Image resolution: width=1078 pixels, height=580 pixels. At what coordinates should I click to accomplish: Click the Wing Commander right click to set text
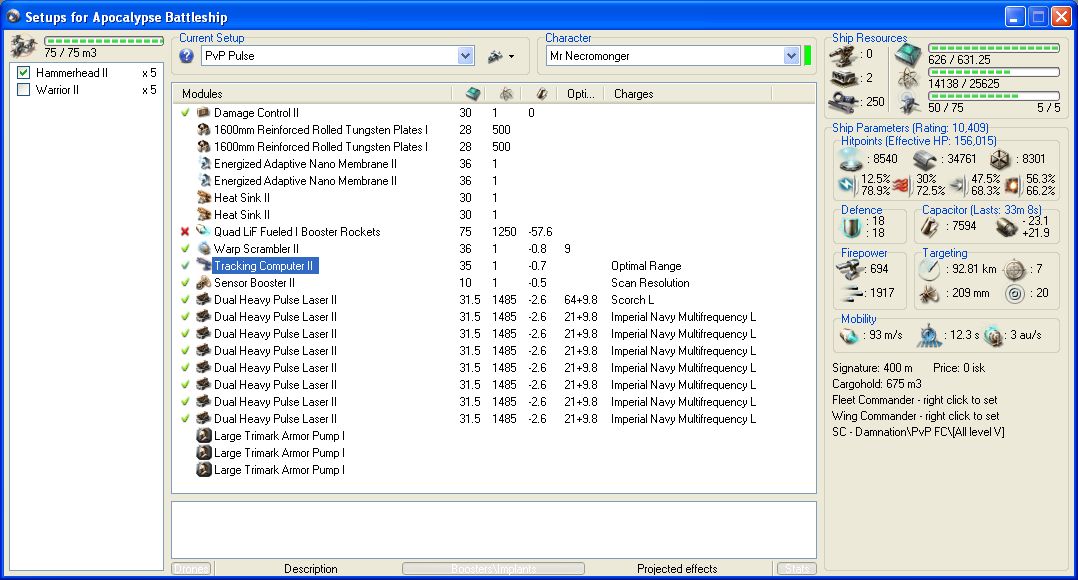(x=916, y=416)
